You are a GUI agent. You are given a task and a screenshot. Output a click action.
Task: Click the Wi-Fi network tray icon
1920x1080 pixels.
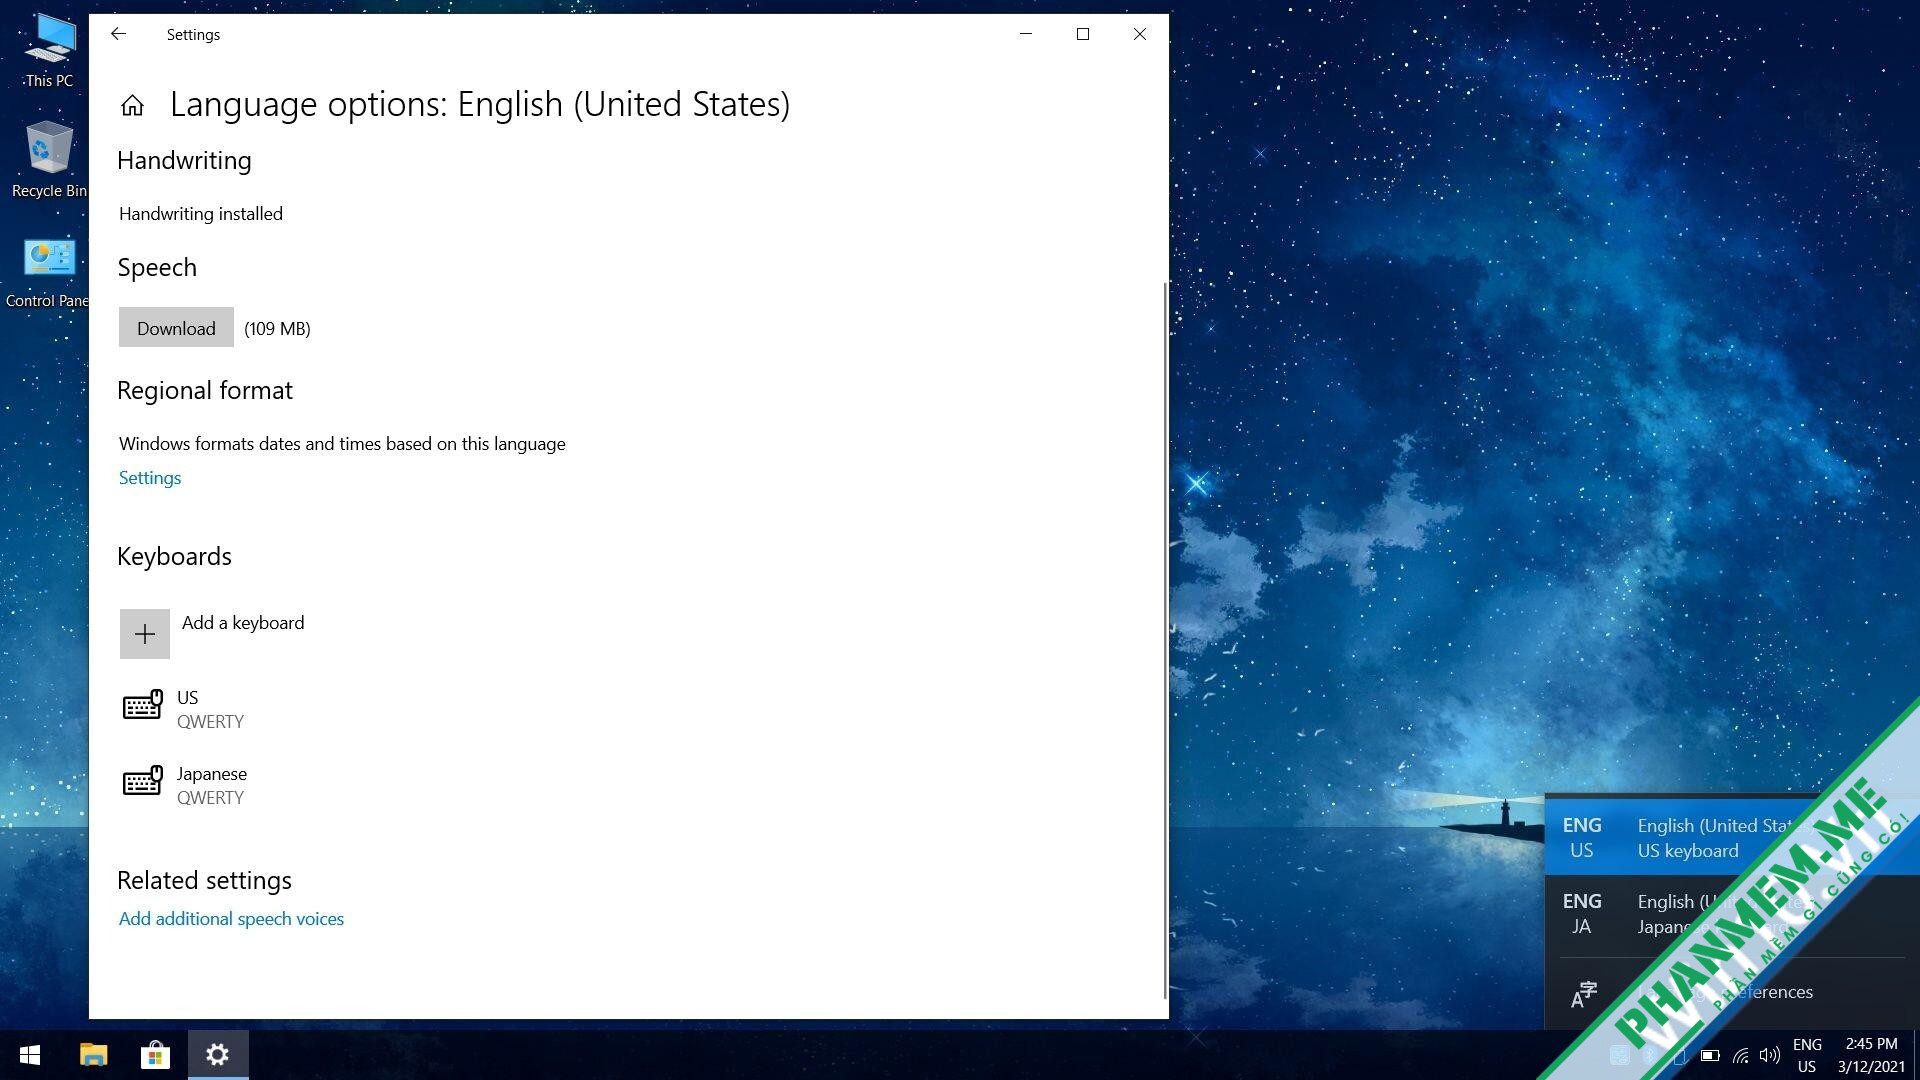click(x=1741, y=1055)
